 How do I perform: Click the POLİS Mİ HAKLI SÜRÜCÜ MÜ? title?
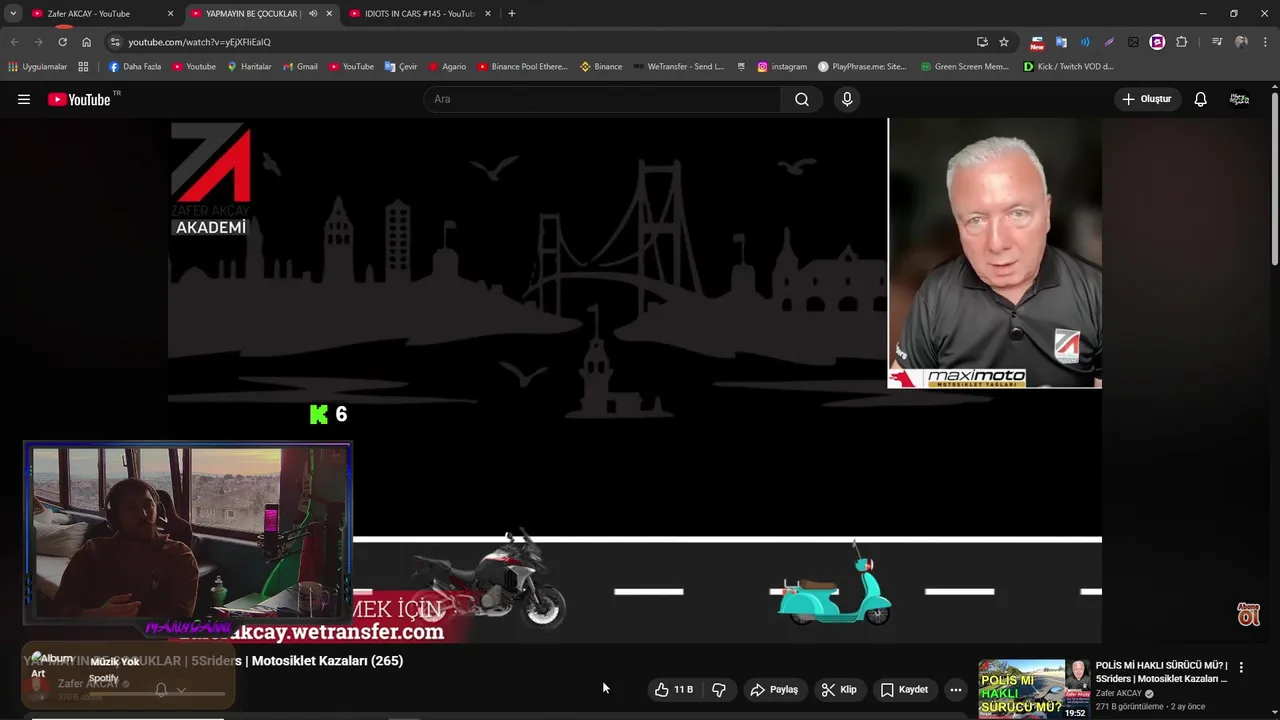(1161, 672)
